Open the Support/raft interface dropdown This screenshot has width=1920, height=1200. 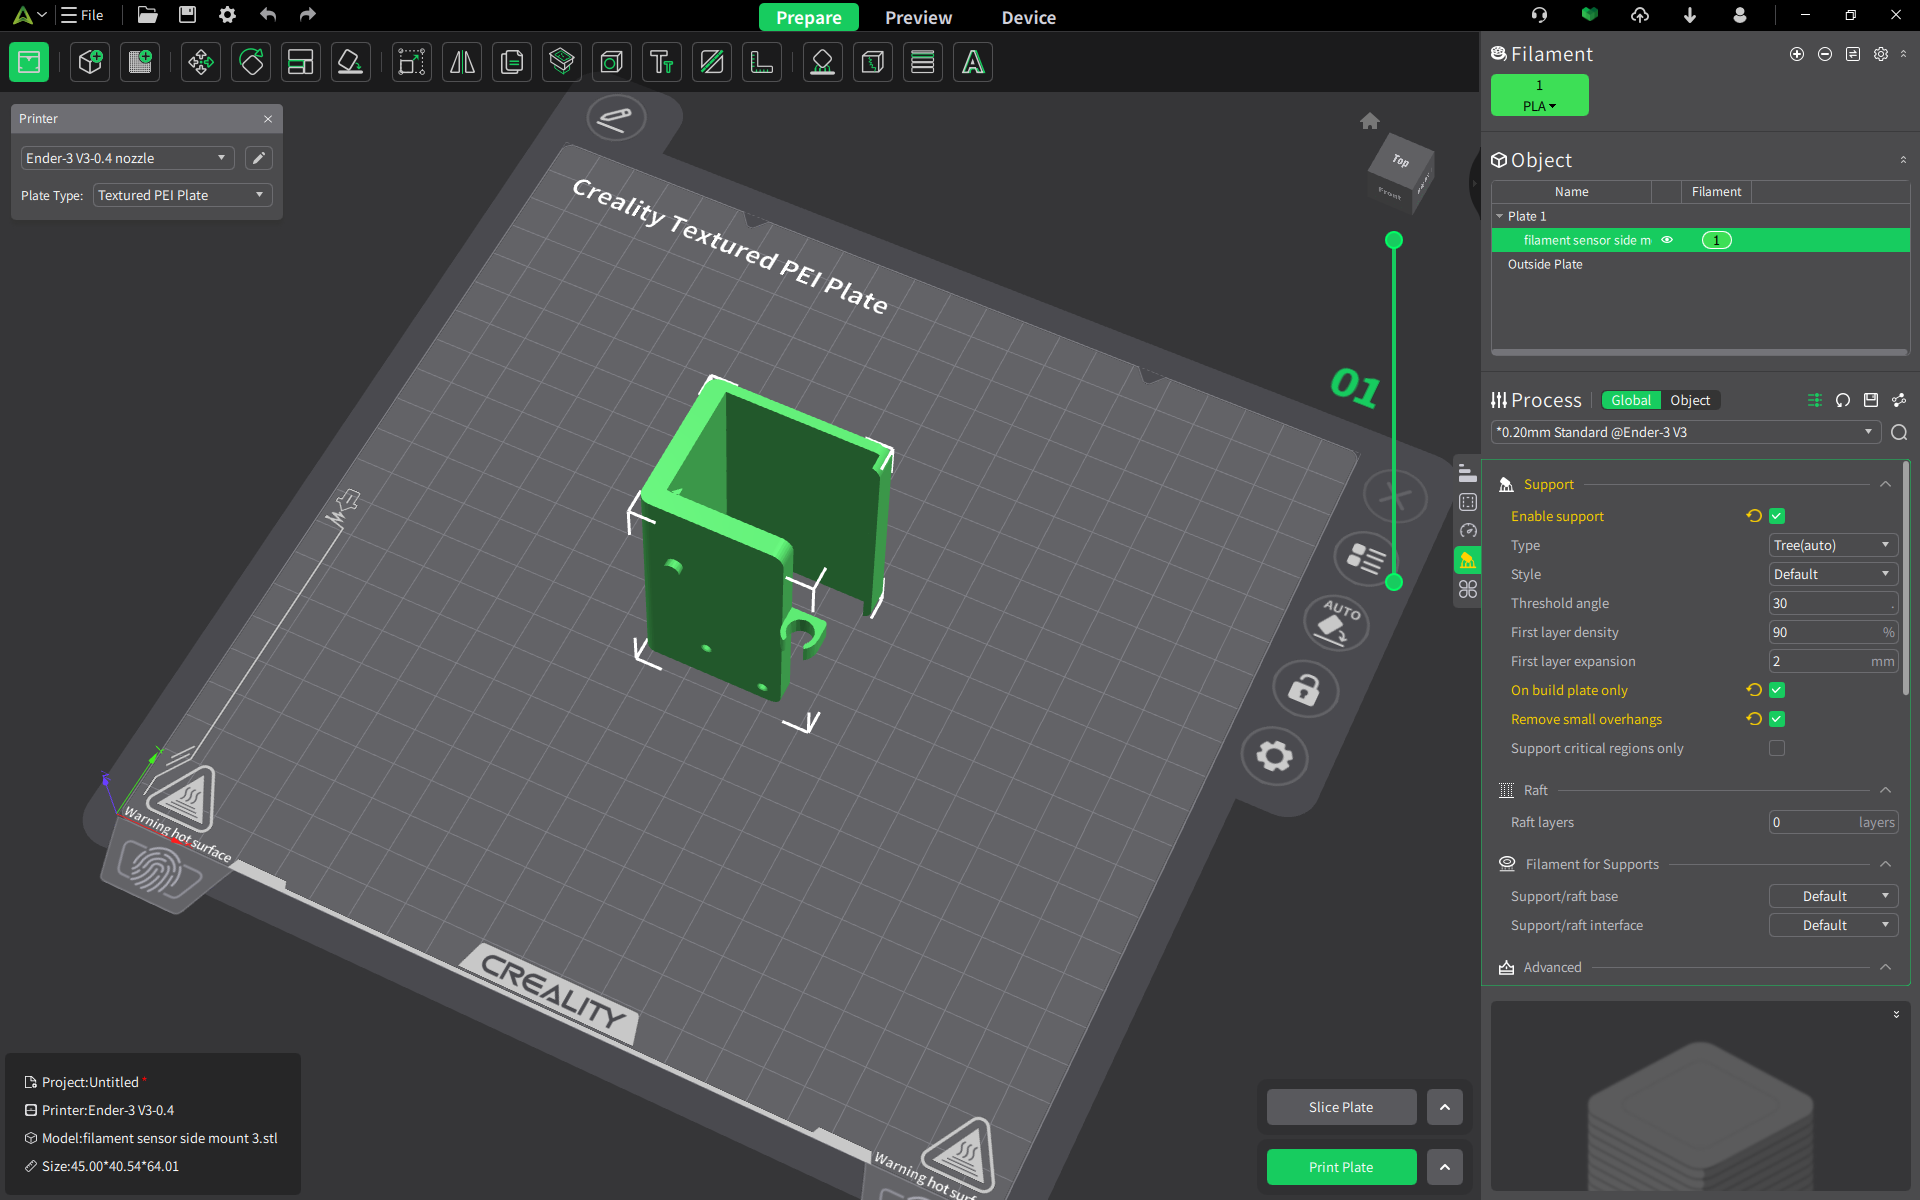click(1833, 925)
